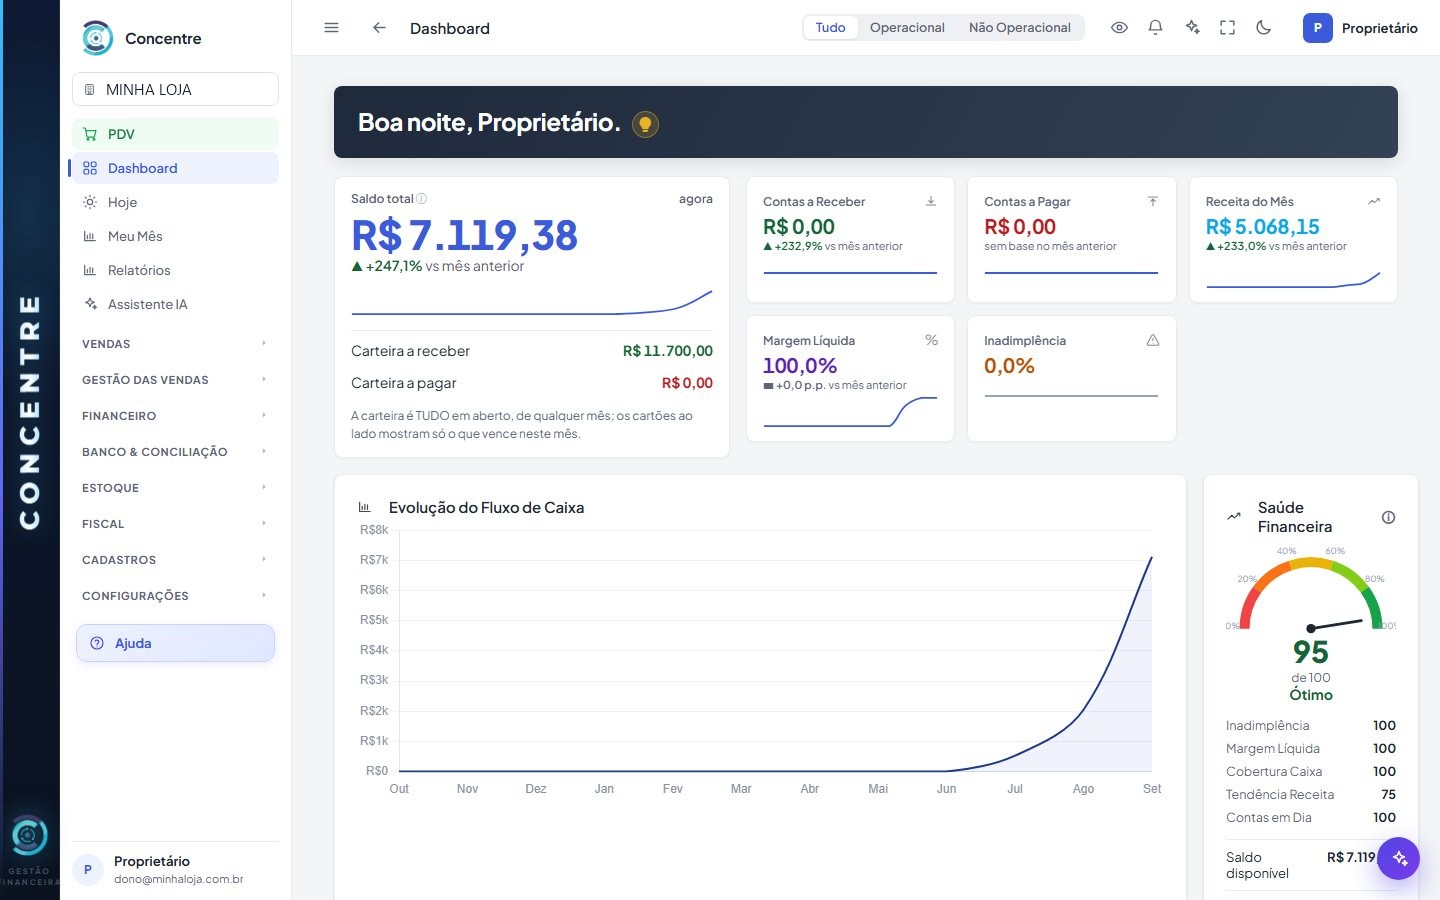Open the Proprietário profile menu in header

tap(1360, 28)
